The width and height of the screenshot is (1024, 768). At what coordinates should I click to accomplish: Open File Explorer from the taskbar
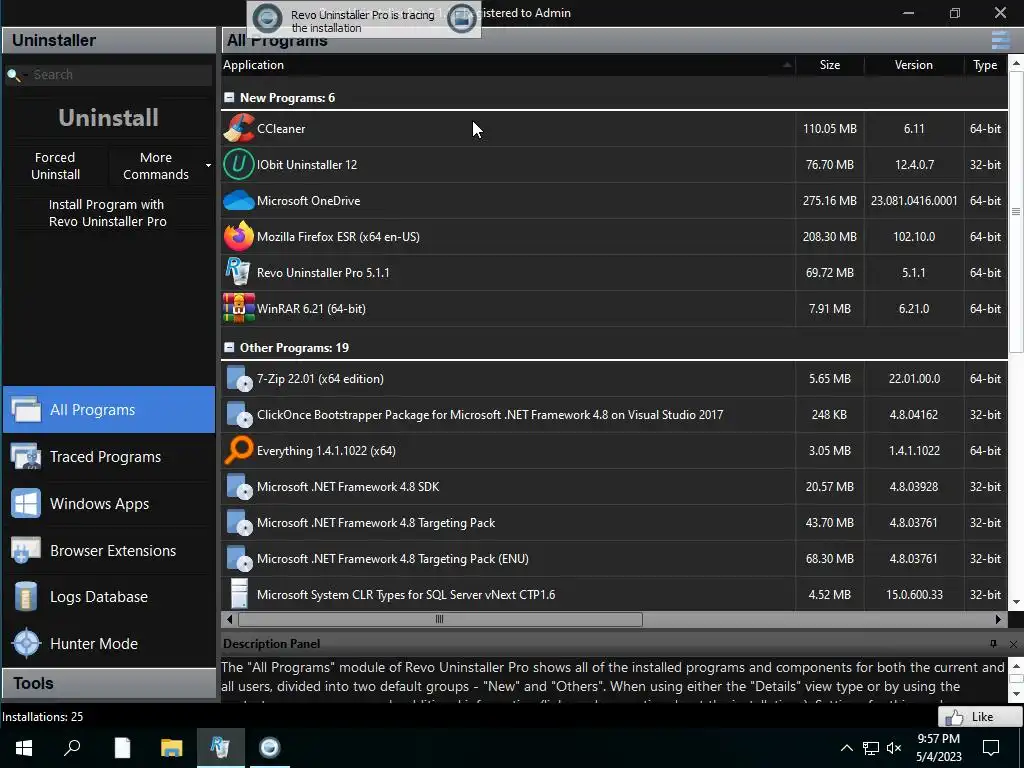pyautogui.click(x=171, y=748)
